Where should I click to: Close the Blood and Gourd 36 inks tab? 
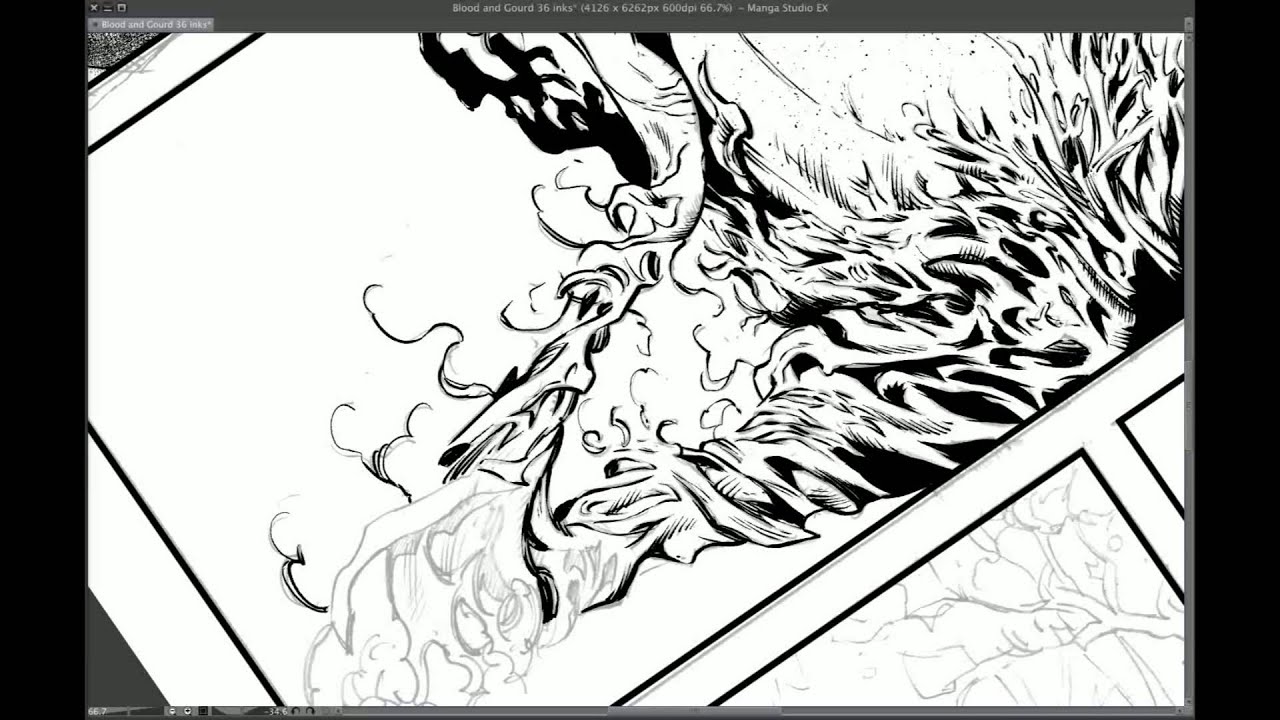[95, 24]
